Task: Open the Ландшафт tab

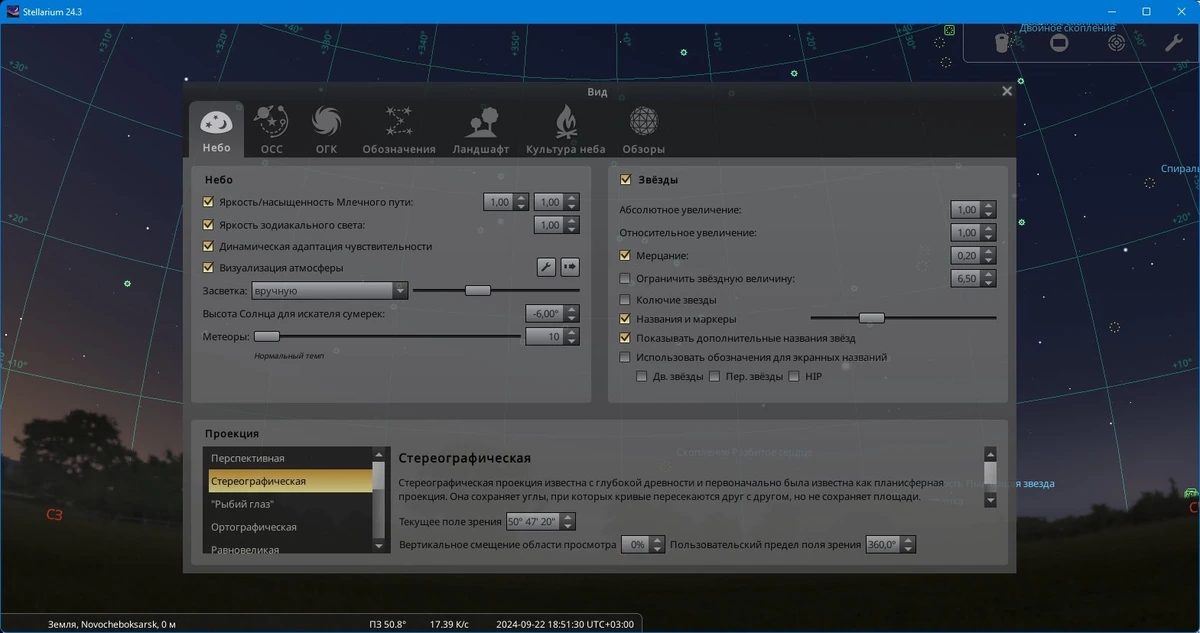Action: 483,131
